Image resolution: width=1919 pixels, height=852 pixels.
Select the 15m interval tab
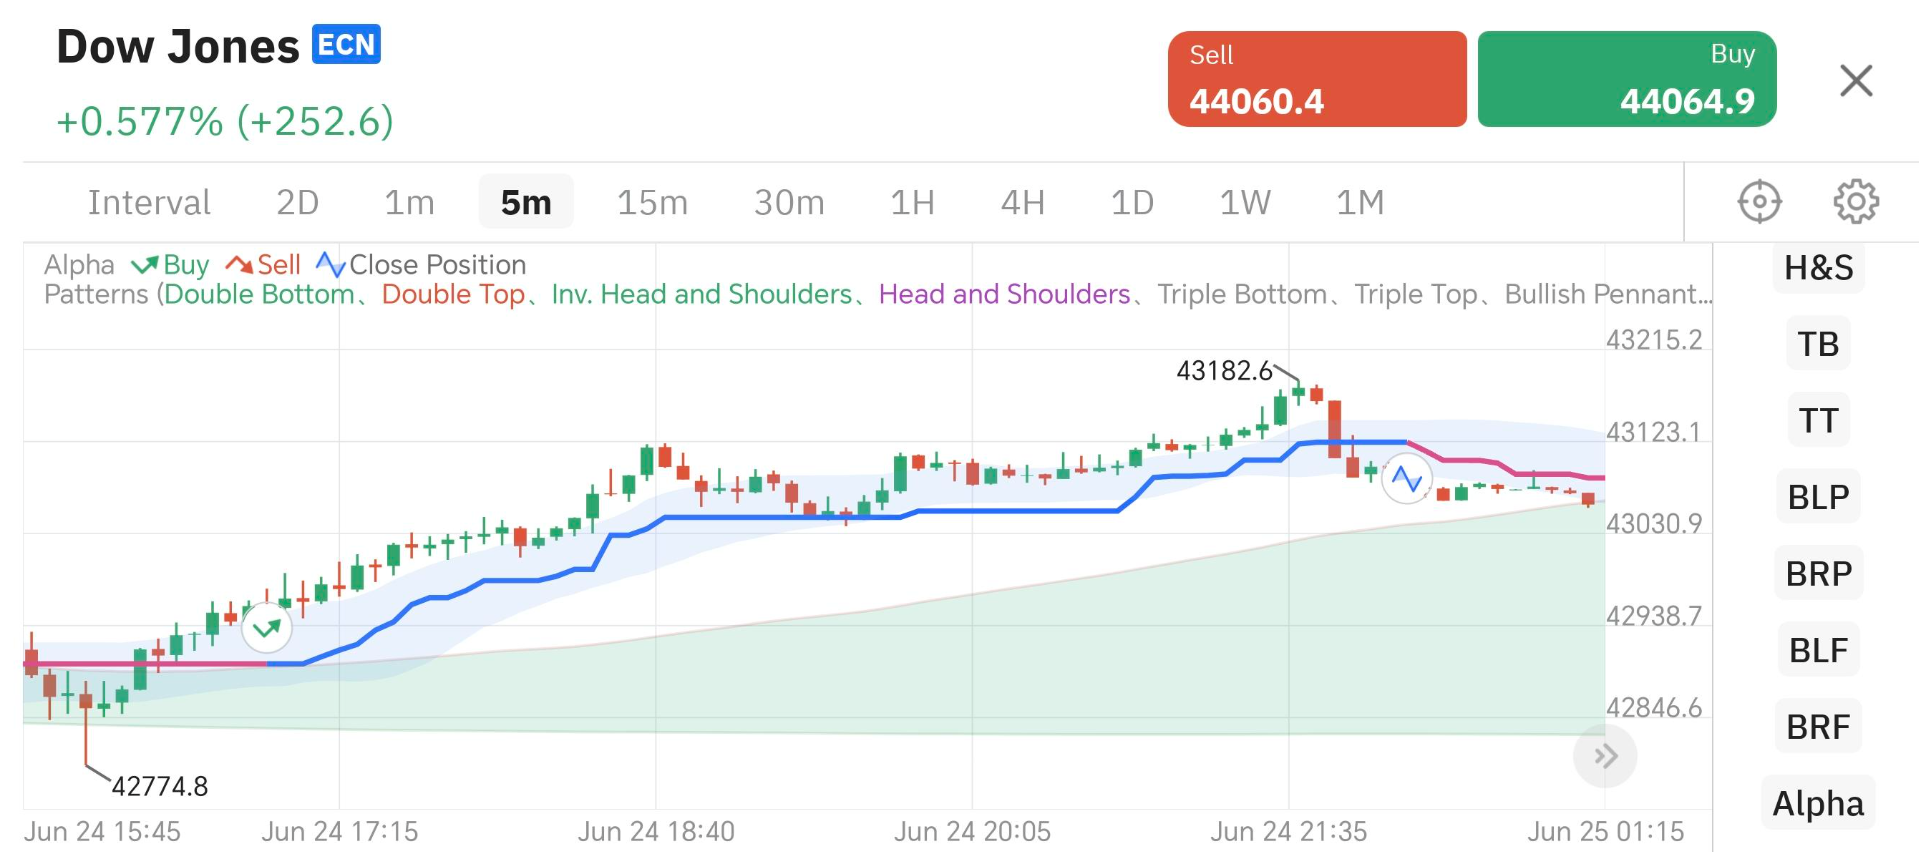[652, 203]
